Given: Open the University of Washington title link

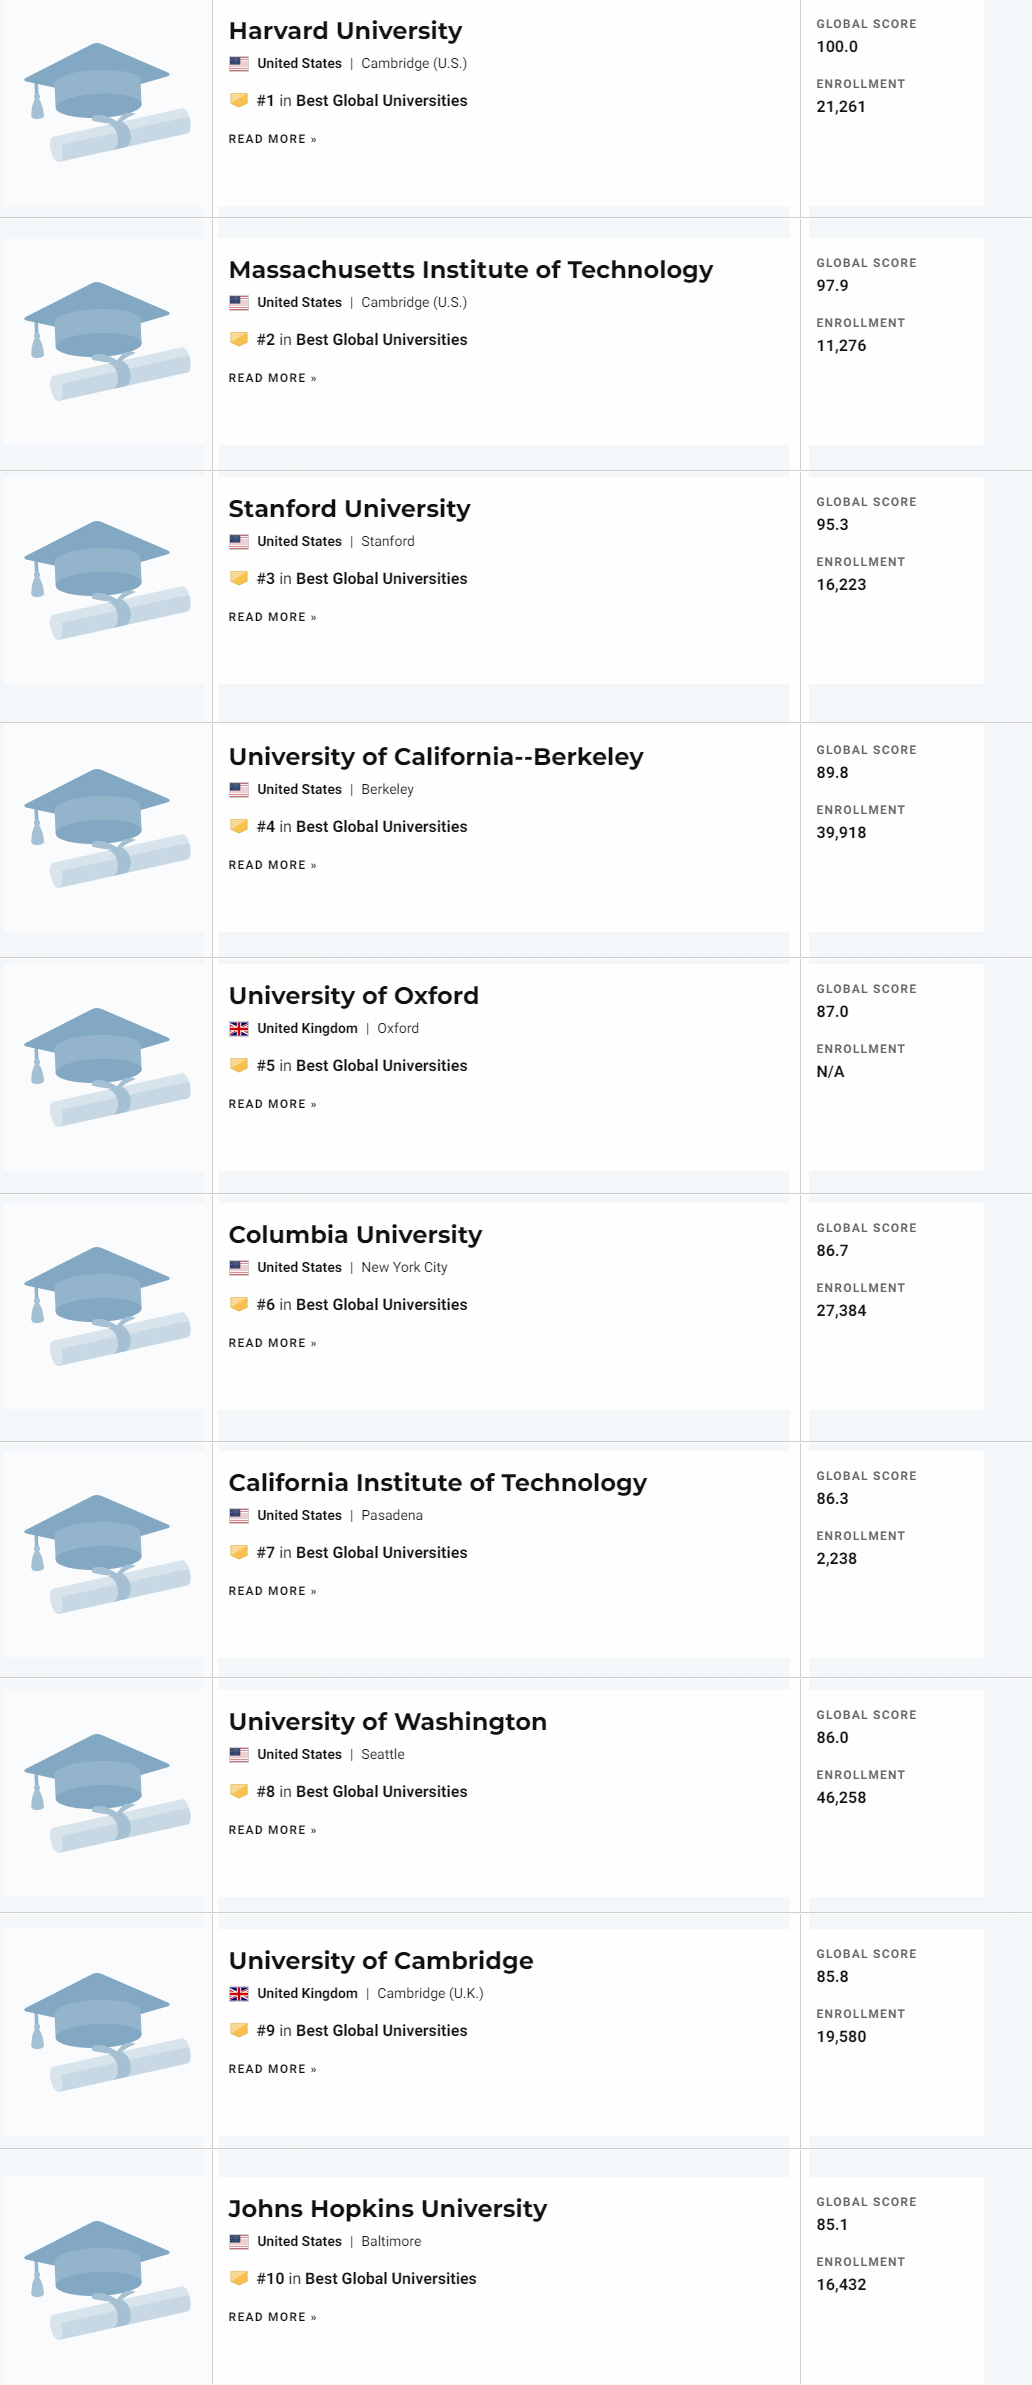Looking at the screenshot, I should pyautogui.click(x=387, y=1722).
